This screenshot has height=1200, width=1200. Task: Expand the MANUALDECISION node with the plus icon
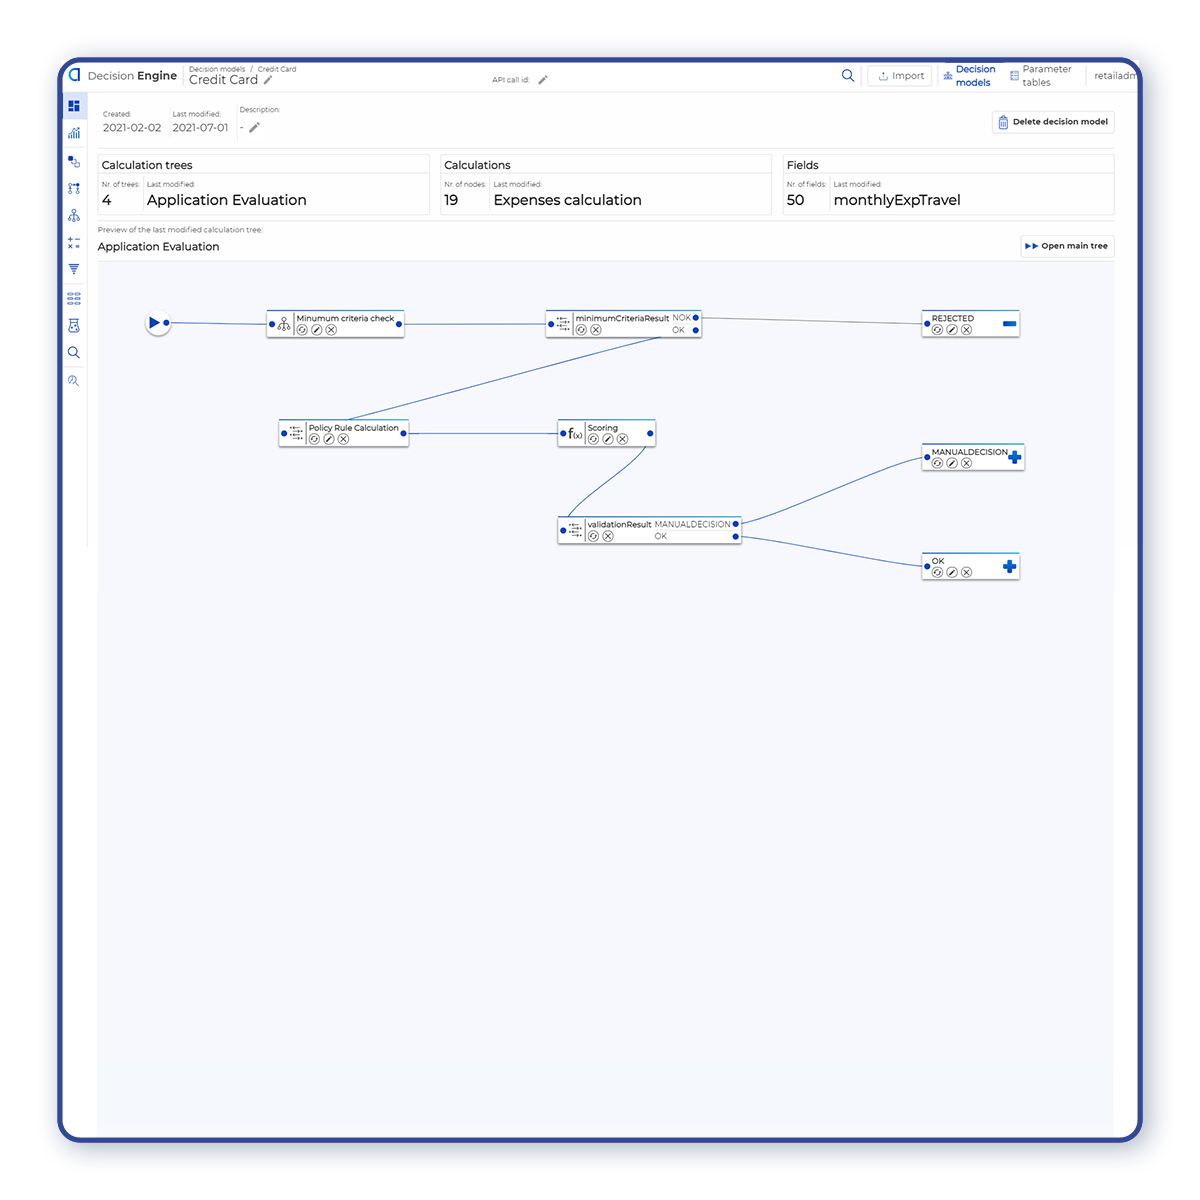click(1015, 457)
